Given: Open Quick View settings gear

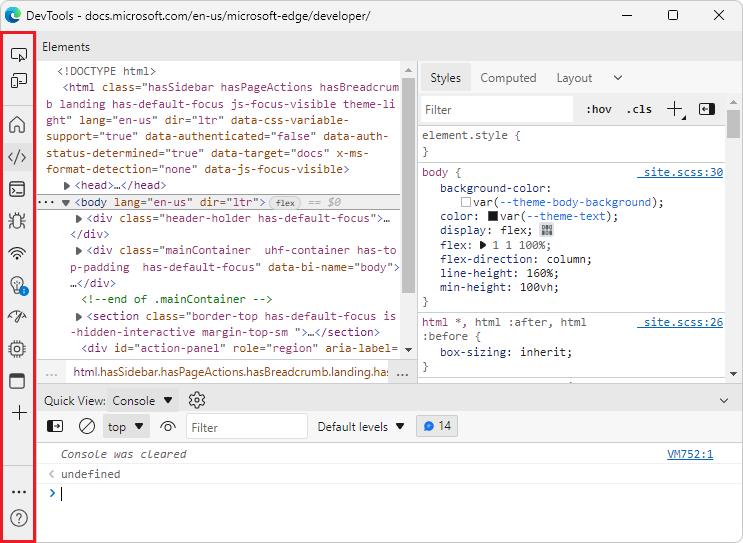Looking at the screenshot, I should [197, 400].
